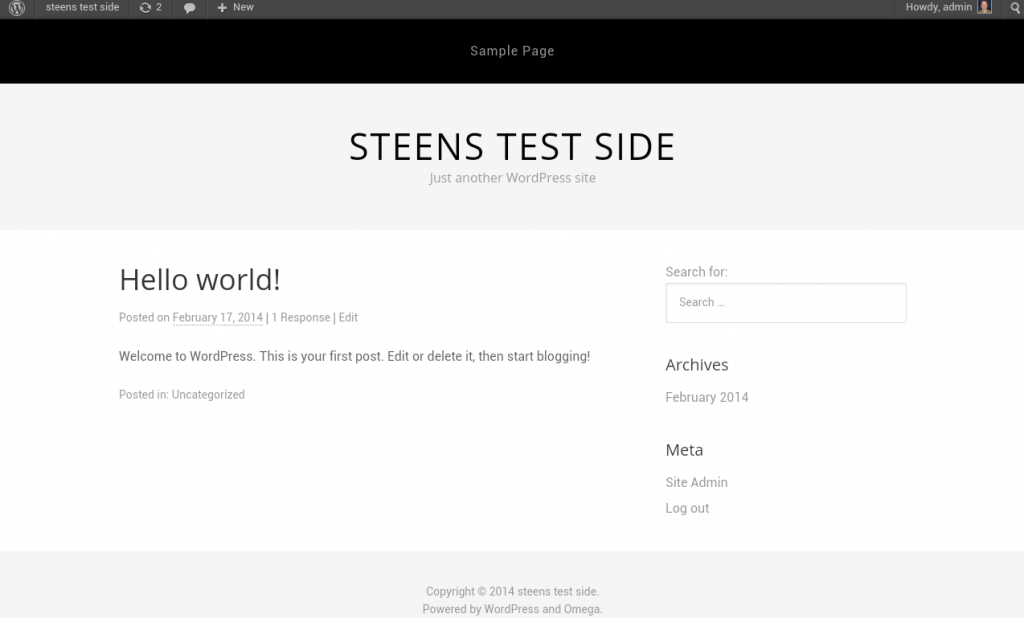Focus the Search input field
1024x618 pixels.
click(786, 302)
